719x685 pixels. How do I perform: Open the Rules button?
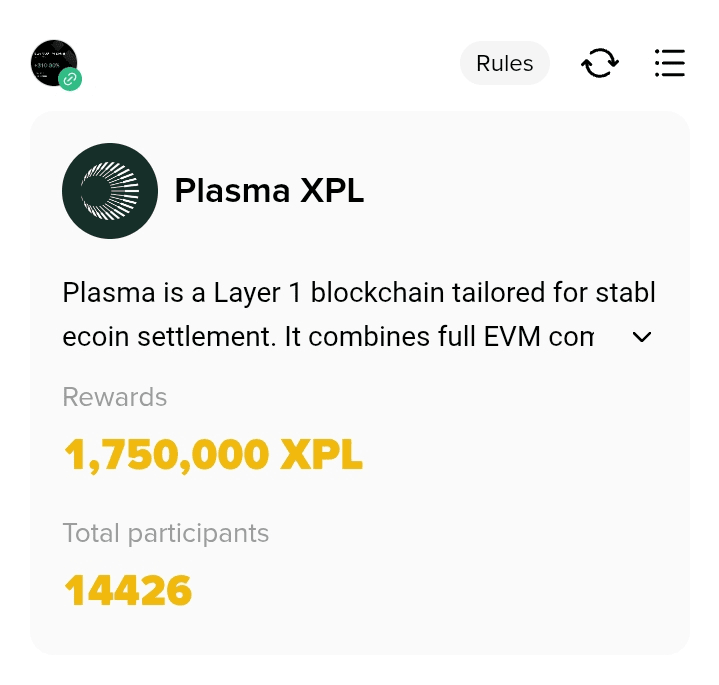pos(504,63)
